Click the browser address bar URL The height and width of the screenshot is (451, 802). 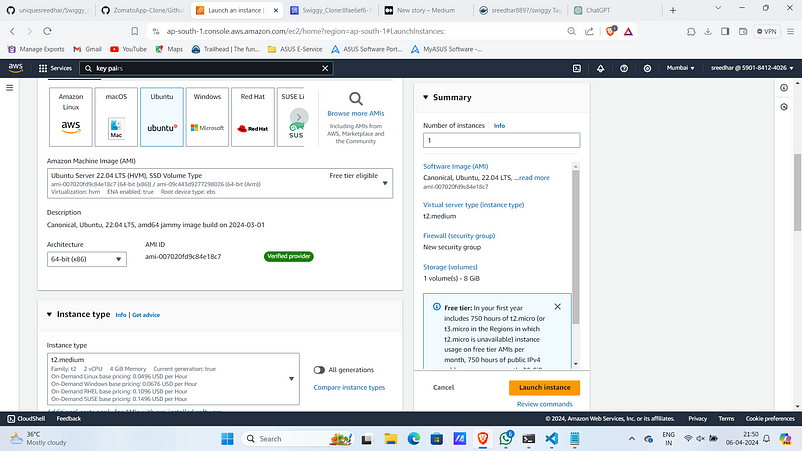coord(305,31)
